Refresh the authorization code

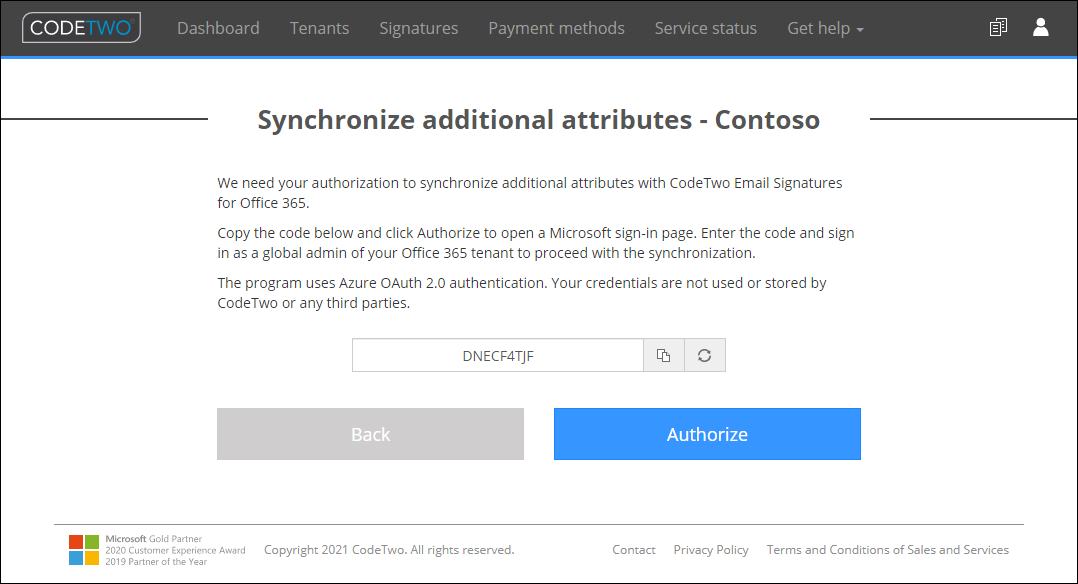705,355
